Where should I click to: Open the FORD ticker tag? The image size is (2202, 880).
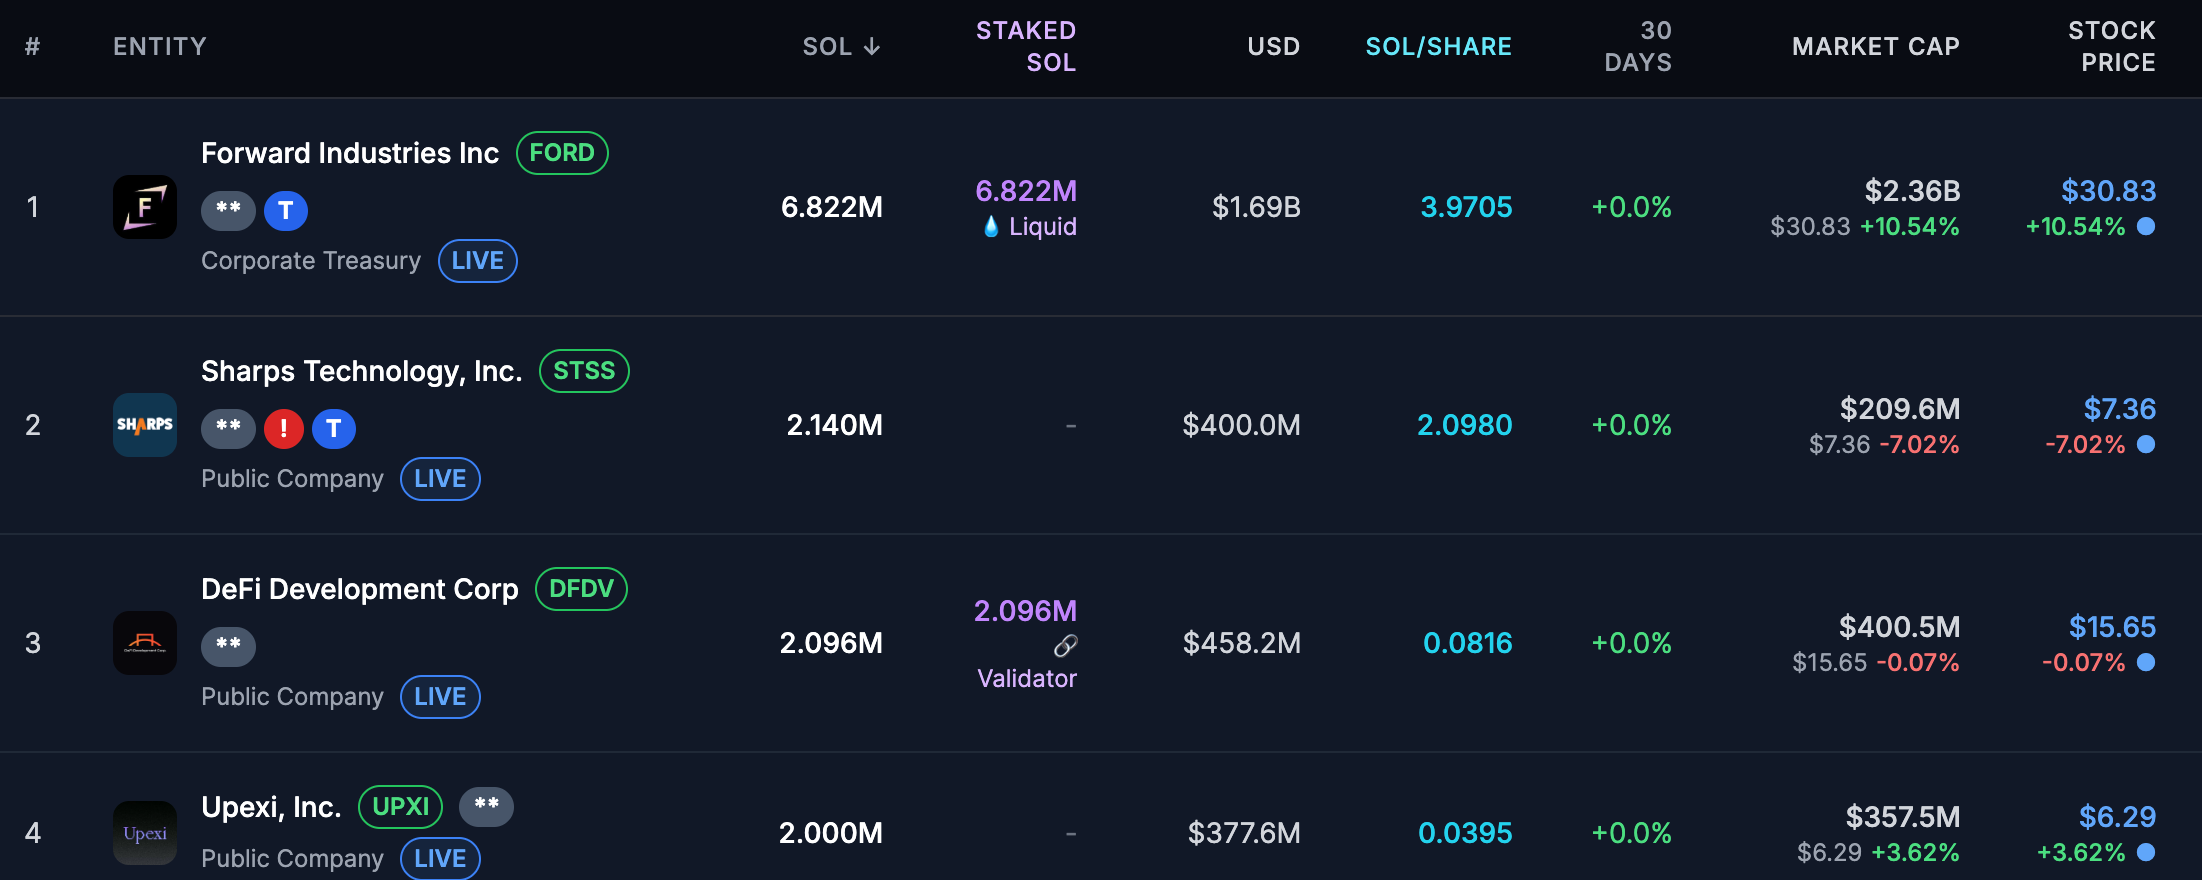click(562, 153)
